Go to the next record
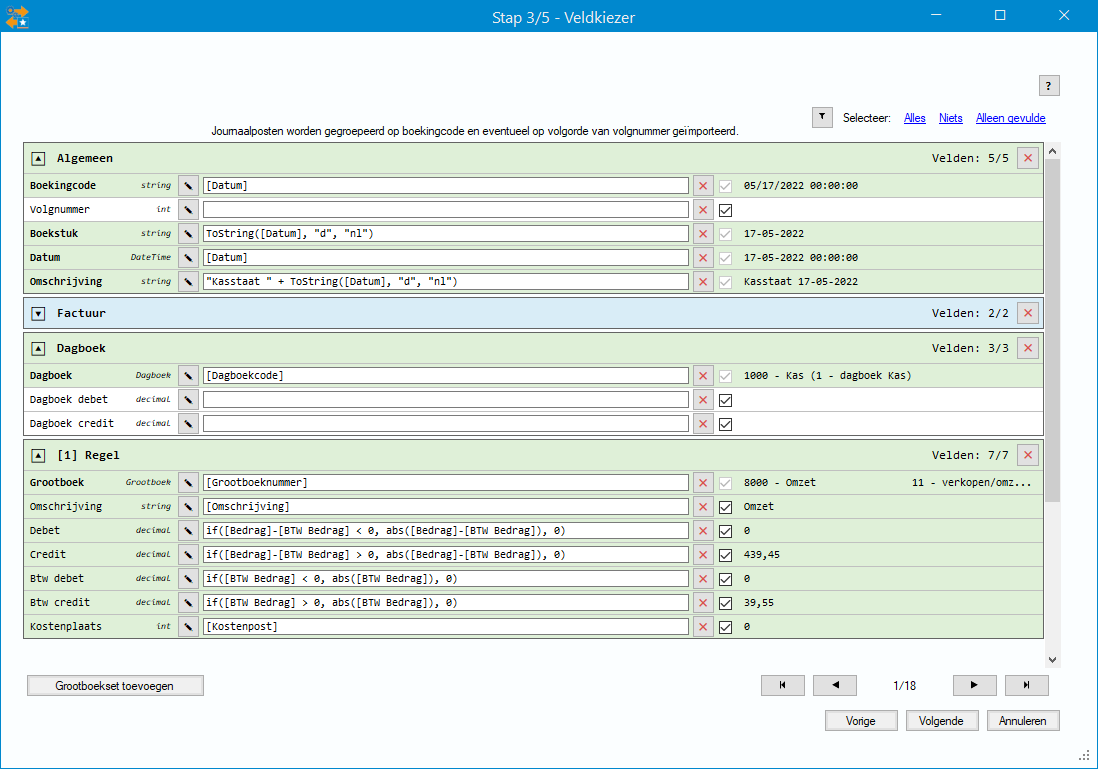Viewport: 1098px width, 769px height. [975, 686]
